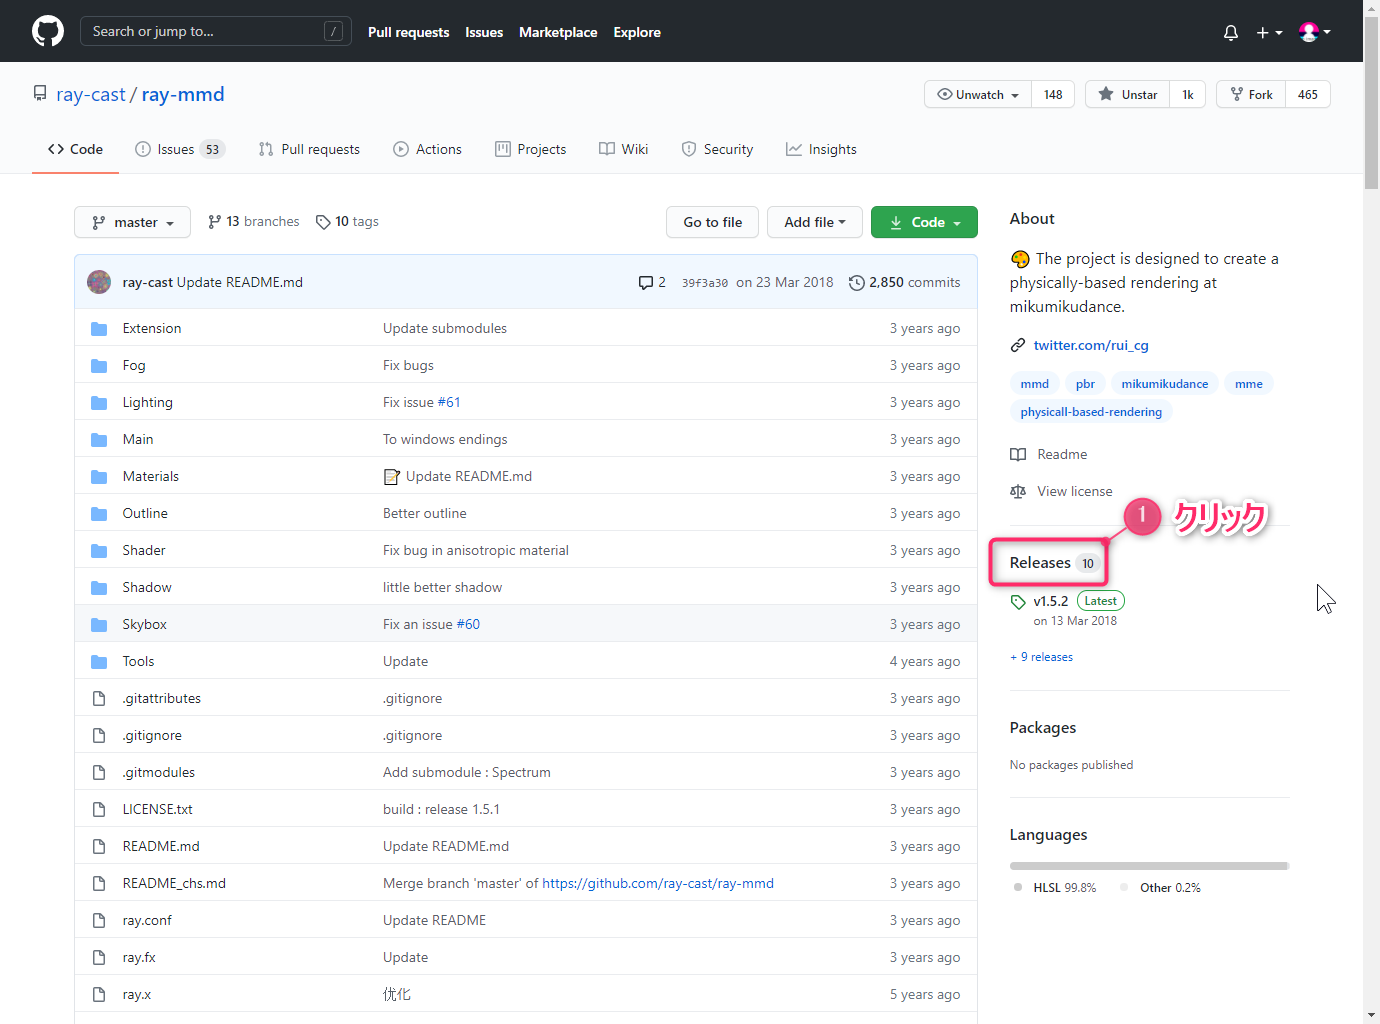Expand the master branch selector

click(x=132, y=222)
